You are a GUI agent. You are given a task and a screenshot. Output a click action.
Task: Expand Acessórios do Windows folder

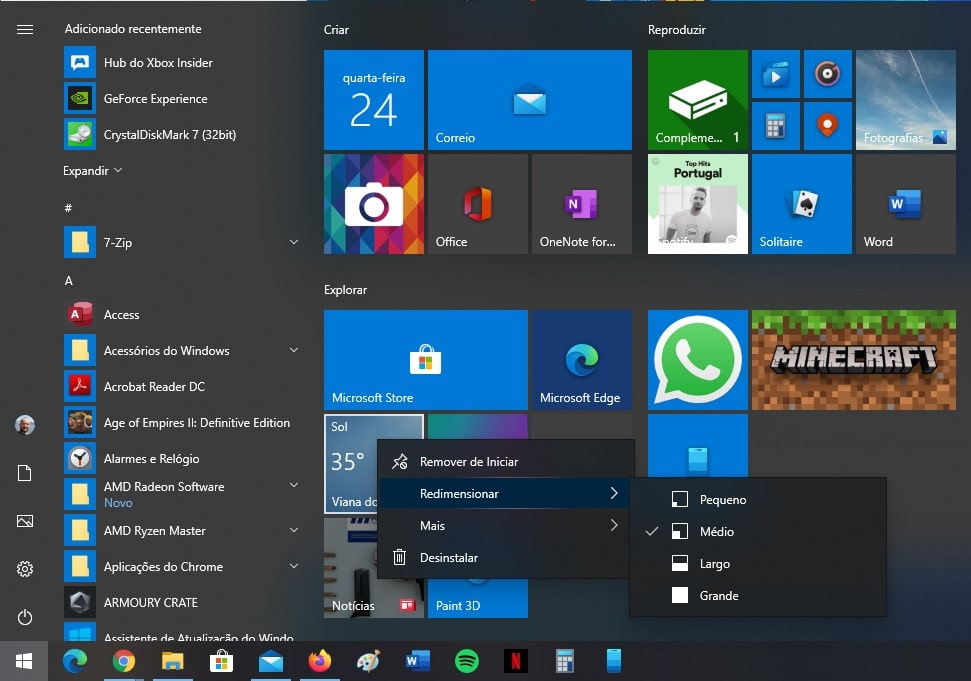294,350
